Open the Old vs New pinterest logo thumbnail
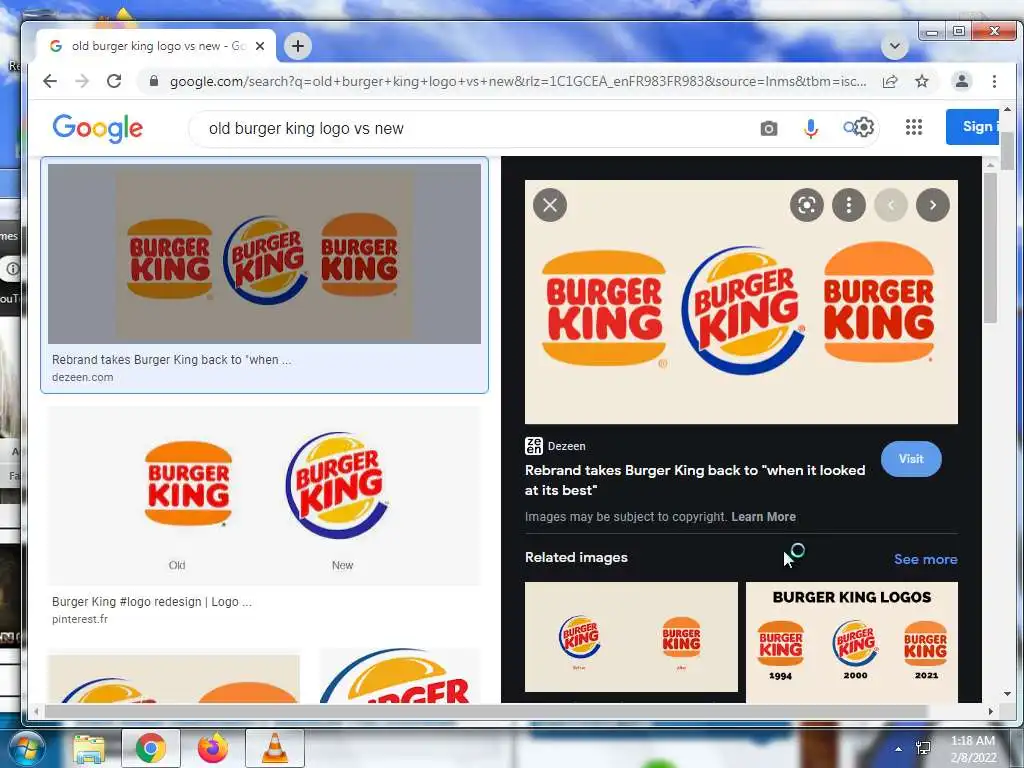1024x768 pixels. click(264, 496)
